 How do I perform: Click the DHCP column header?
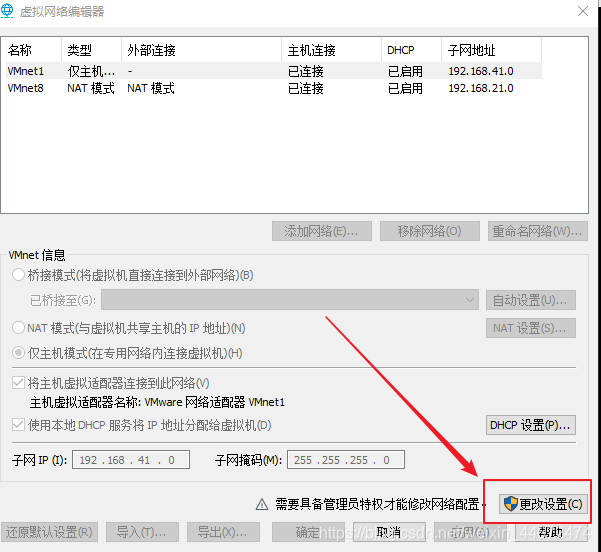tap(411, 50)
